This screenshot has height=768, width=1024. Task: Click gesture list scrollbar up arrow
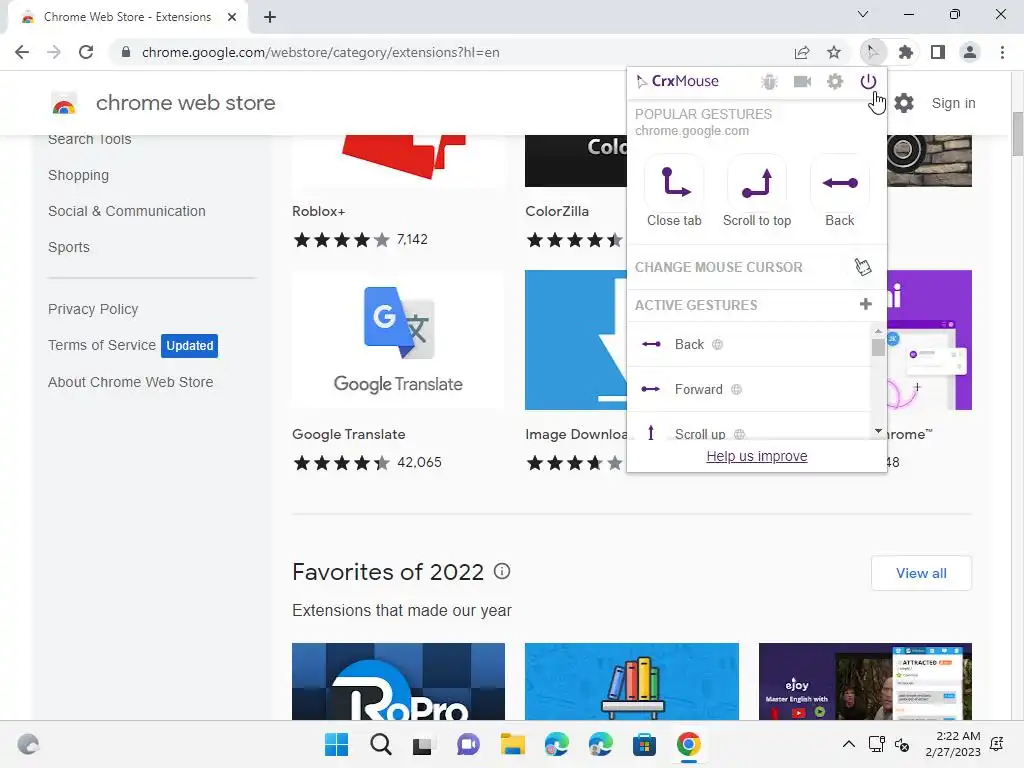point(878,330)
